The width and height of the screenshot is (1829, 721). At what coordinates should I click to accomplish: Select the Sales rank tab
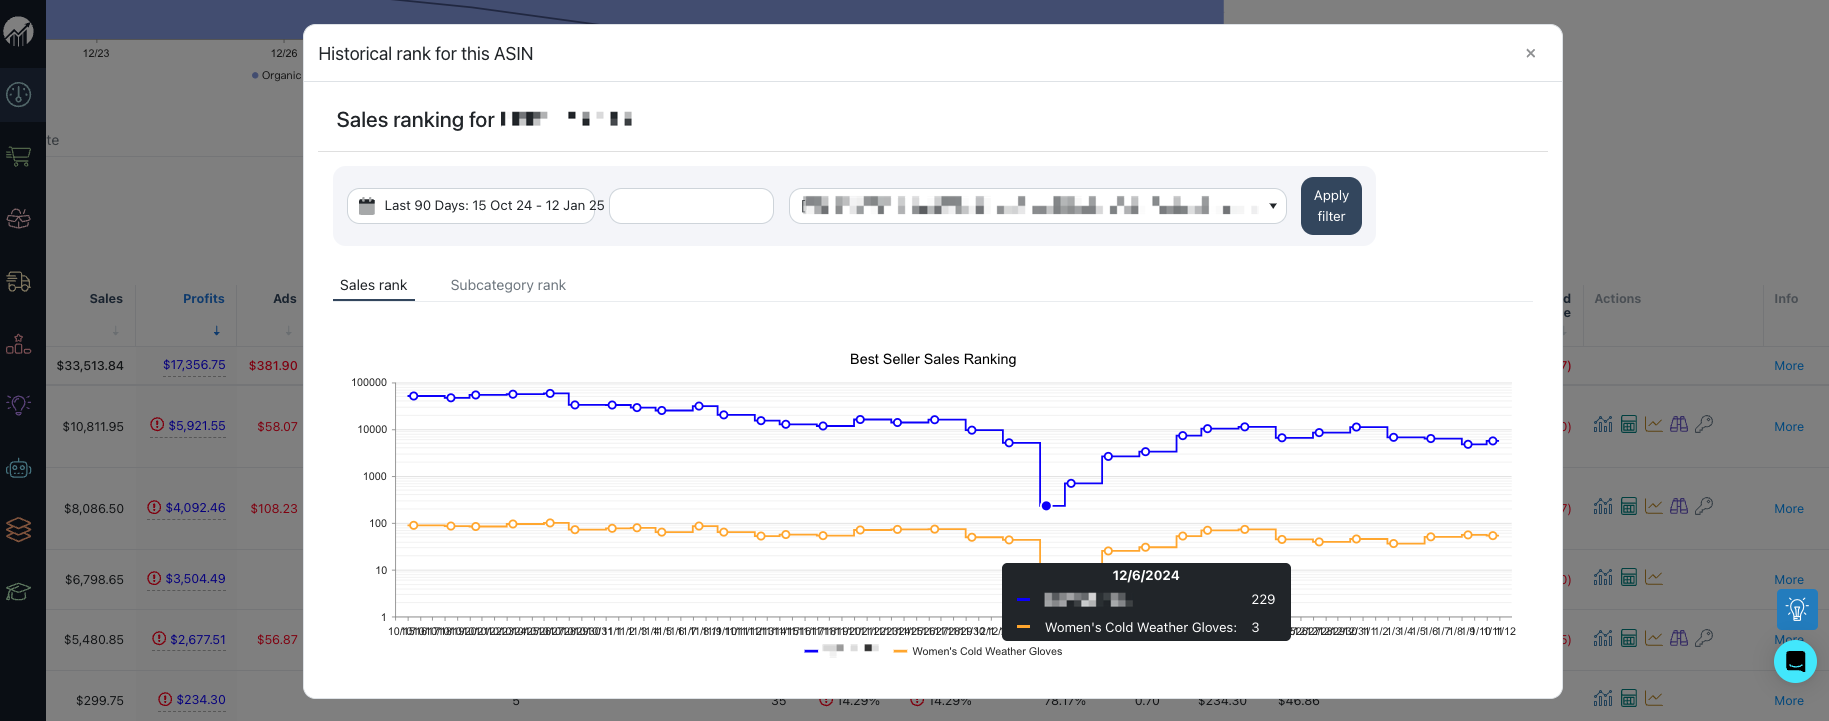[x=373, y=285]
